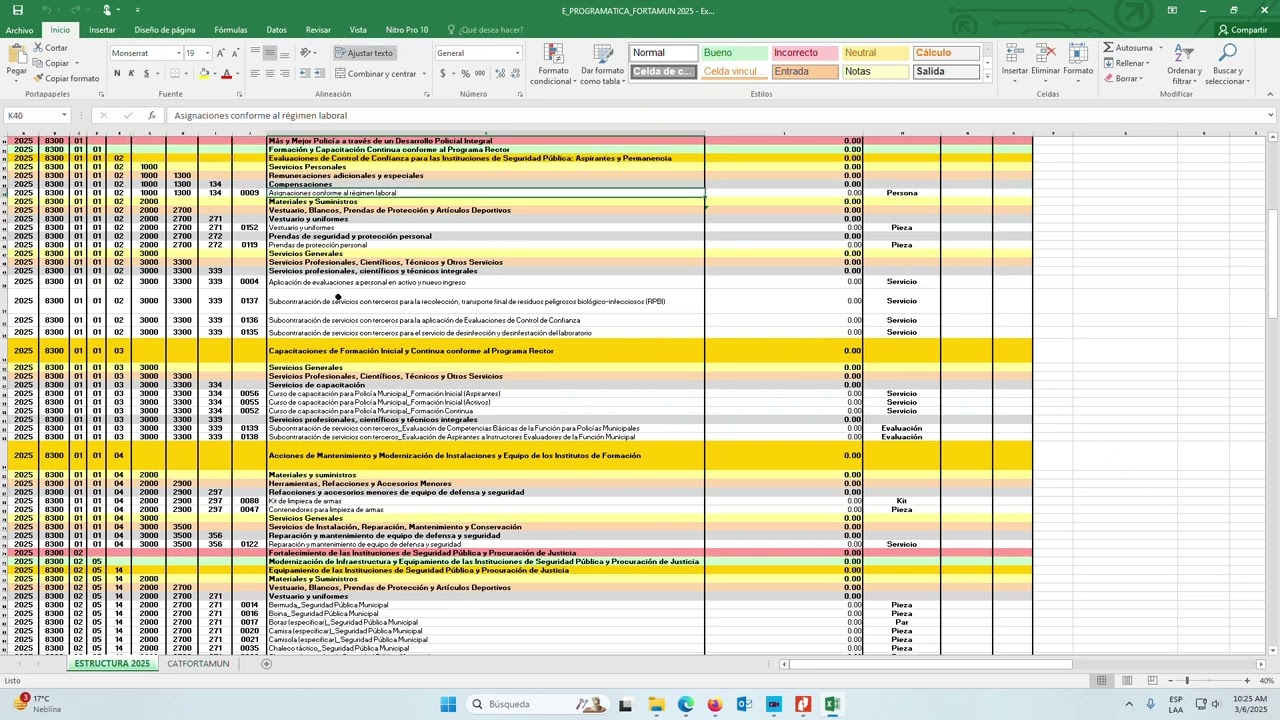
Task: Toggle underline formatting (S)
Action: 146,73
